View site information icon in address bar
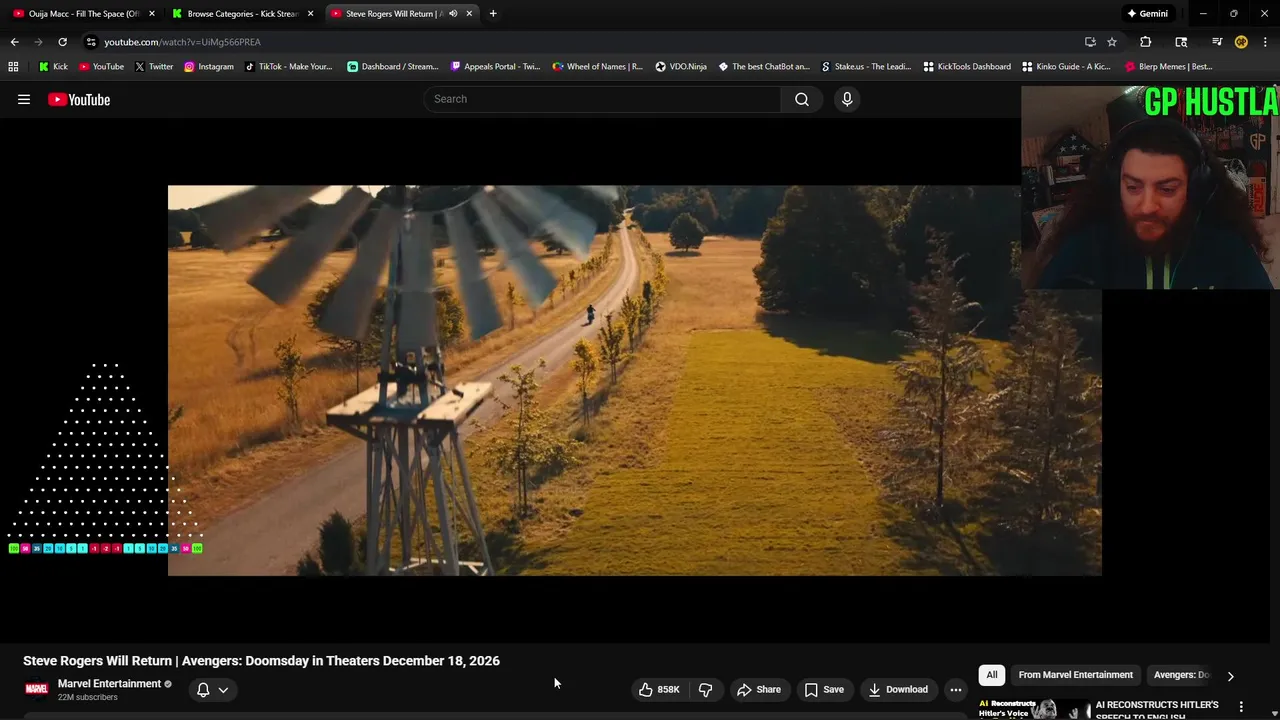This screenshot has width=1280, height=720. pos(91,42)
